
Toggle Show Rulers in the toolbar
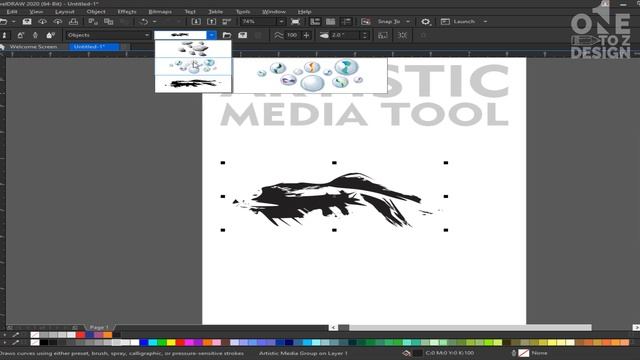click(x=315, y=21)
